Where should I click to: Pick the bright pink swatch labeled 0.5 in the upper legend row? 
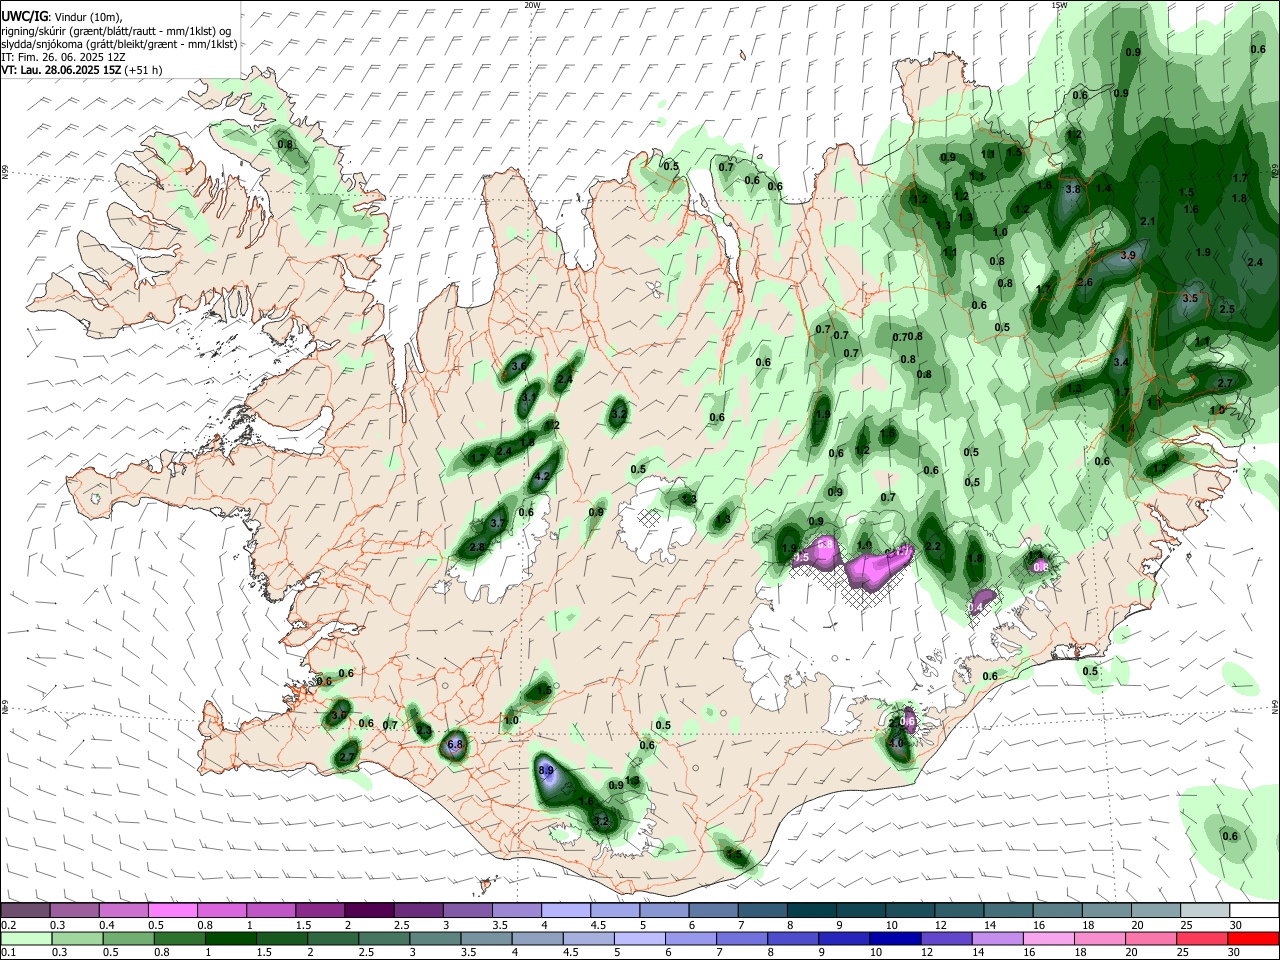click(172, 910)
